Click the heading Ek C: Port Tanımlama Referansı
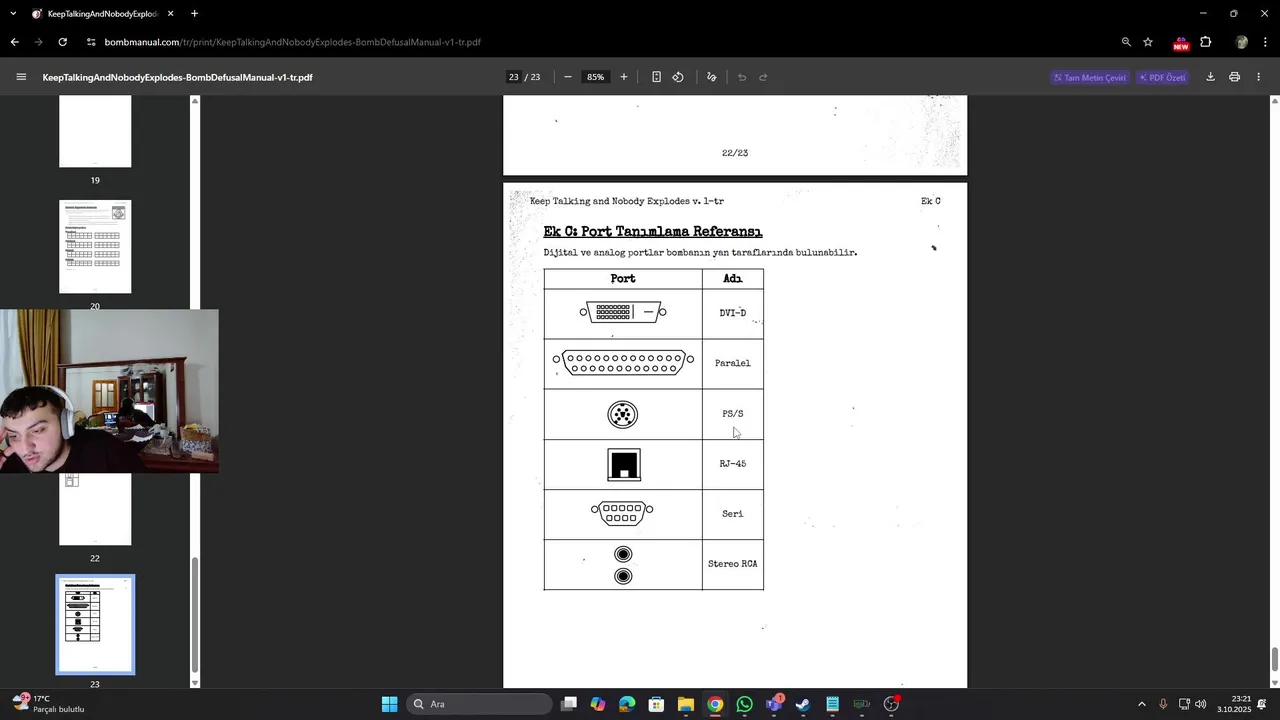 click(652, 232)
